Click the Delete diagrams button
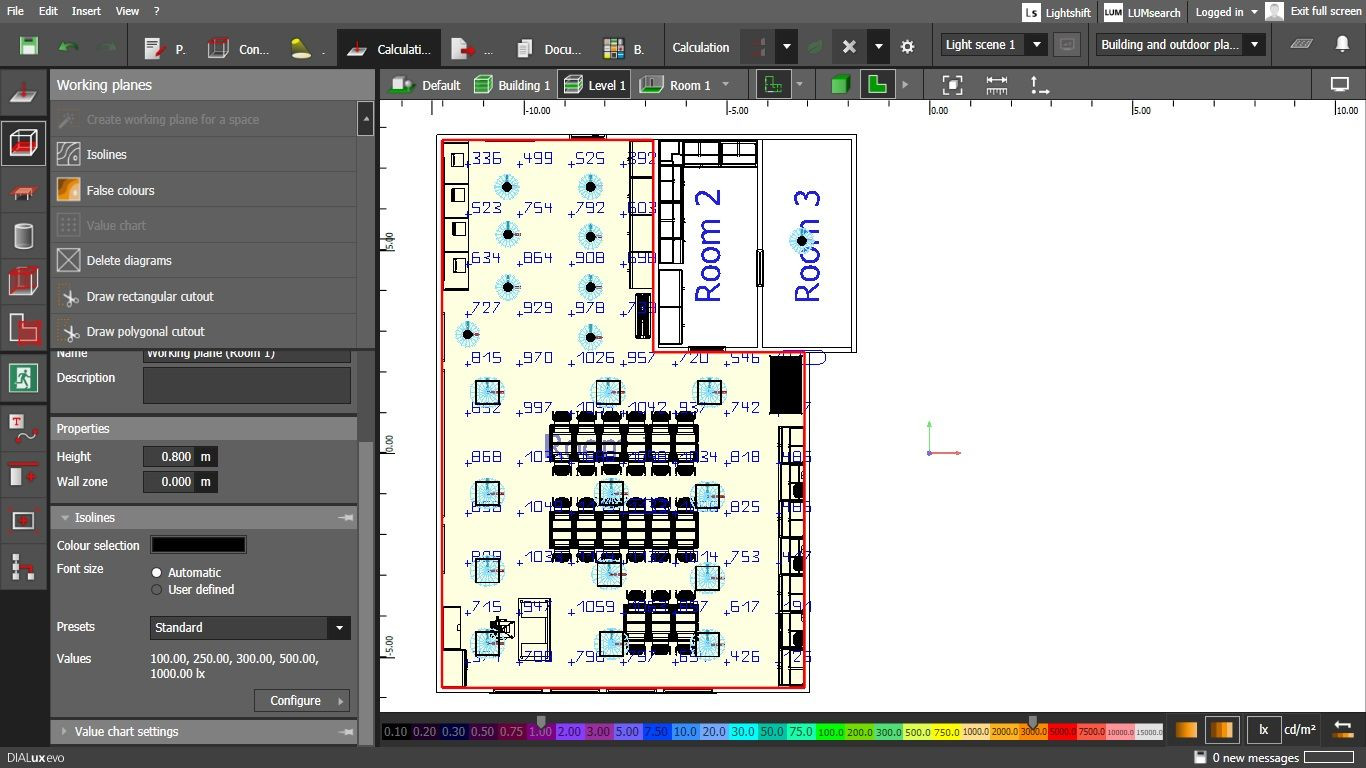Screen dimensions: 1366x768 pyautogui.click(x=129, y=261)
